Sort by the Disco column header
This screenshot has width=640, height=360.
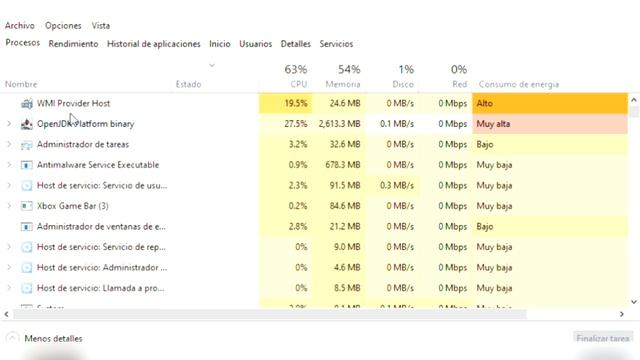[x=403, y=84]
